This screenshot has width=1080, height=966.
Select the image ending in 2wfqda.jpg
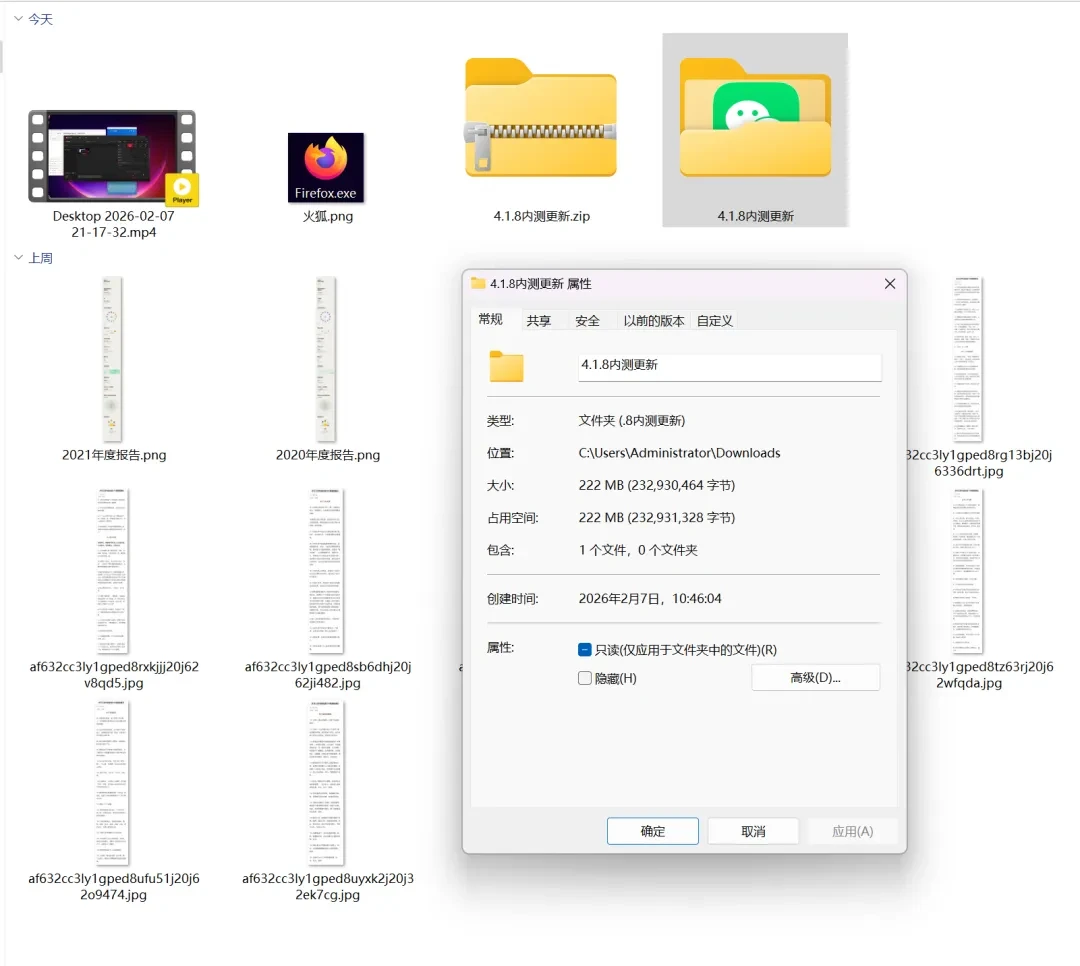[x=968, y=571]
